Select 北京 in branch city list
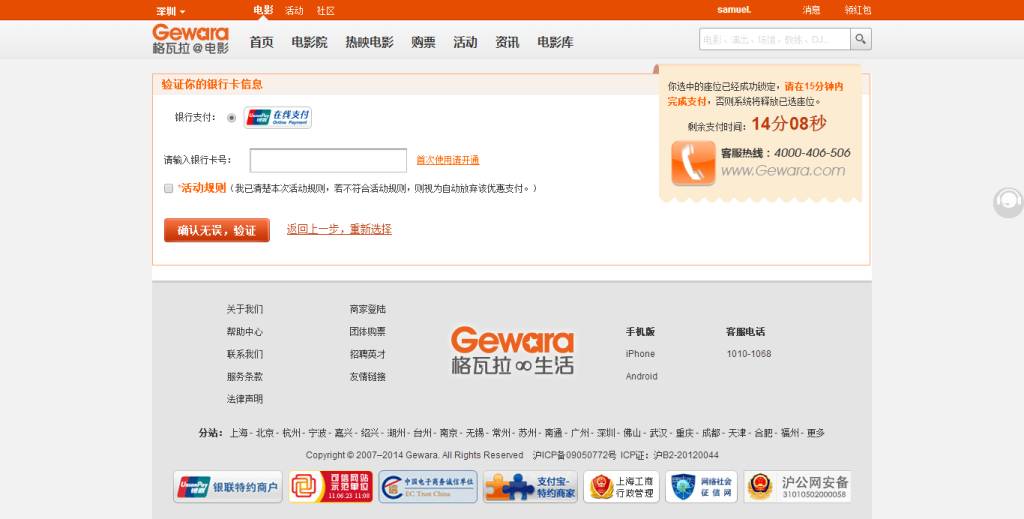Image resolution: width=1024 pixels, height=519 pixels. click(265, 433)
